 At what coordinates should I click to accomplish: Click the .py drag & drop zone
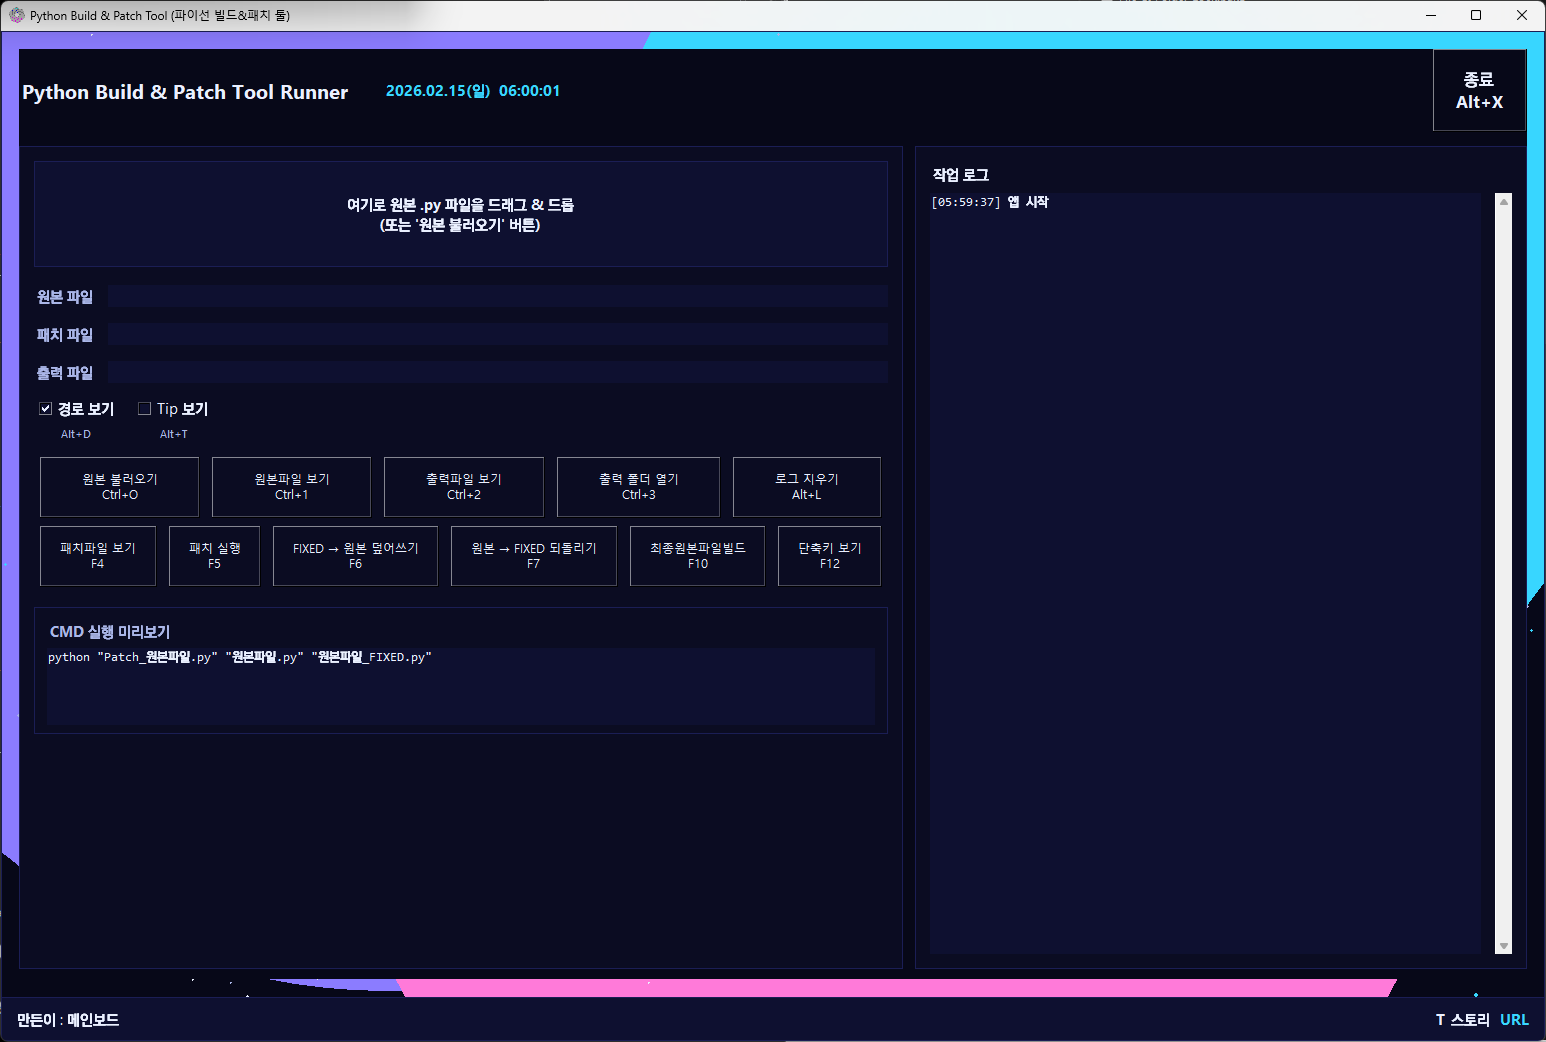(x=461, y=214)
